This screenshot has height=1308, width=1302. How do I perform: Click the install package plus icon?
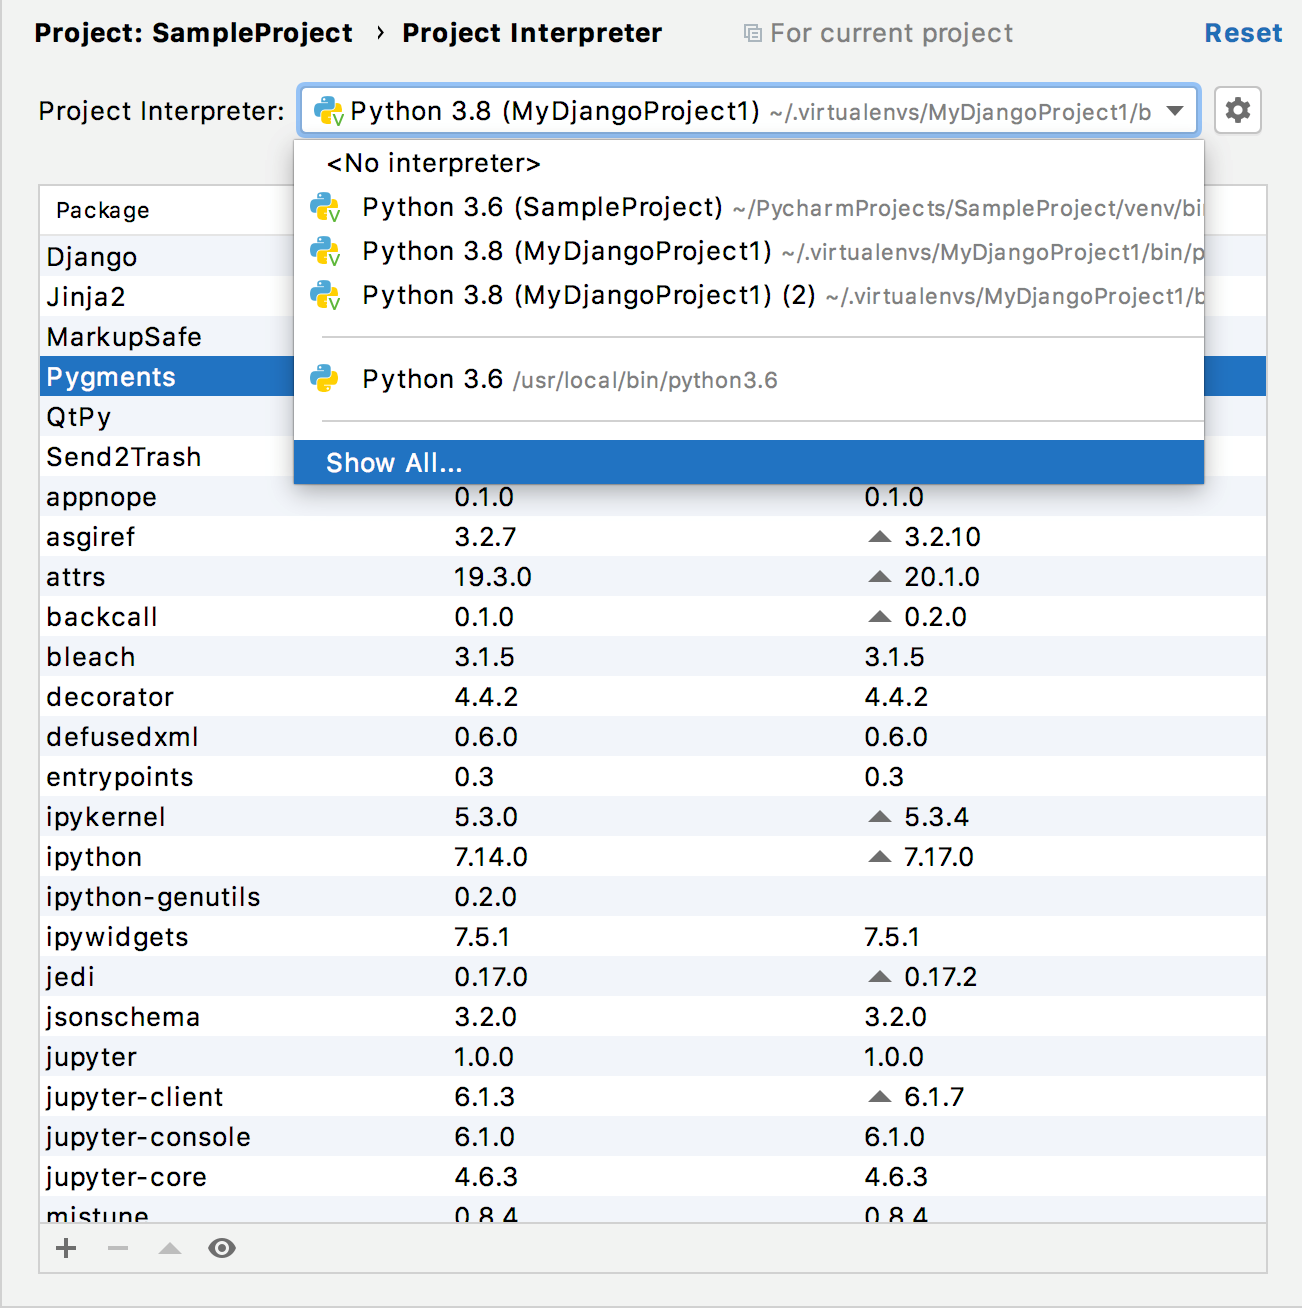click(65, 1247)
